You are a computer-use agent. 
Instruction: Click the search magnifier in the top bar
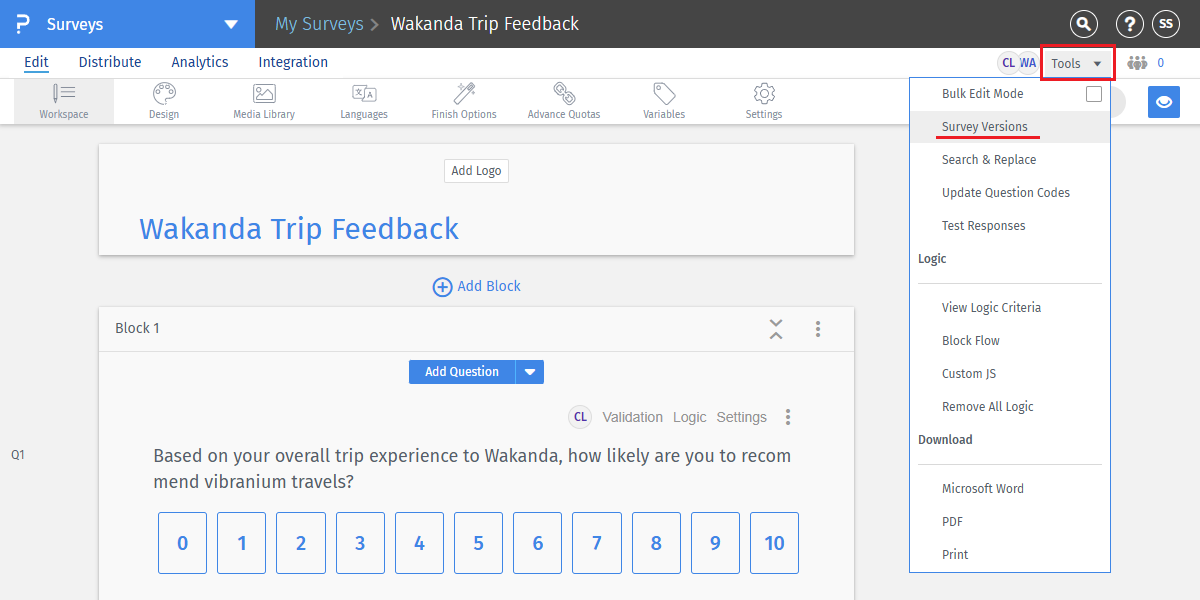[x=1083, y=23]
